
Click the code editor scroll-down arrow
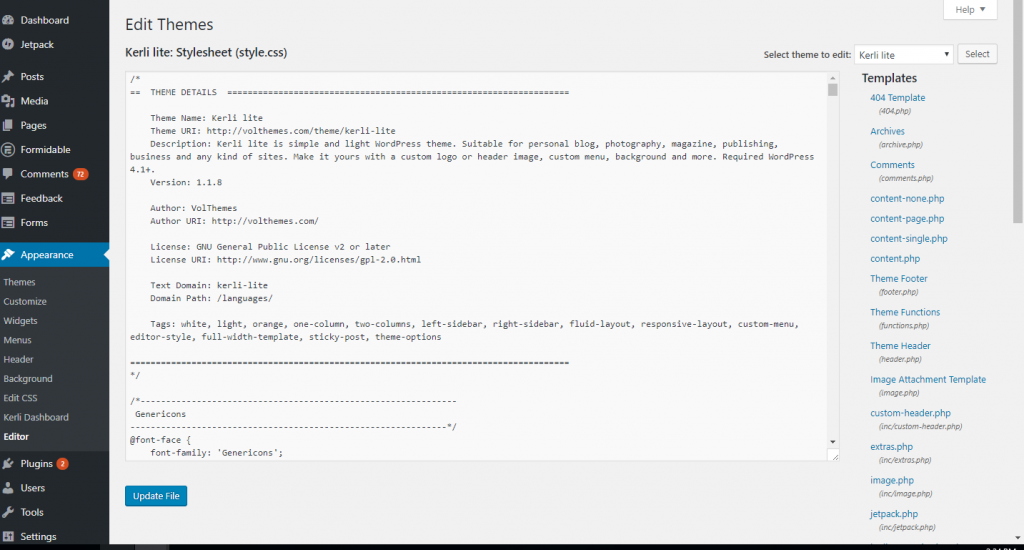[833, 442]
